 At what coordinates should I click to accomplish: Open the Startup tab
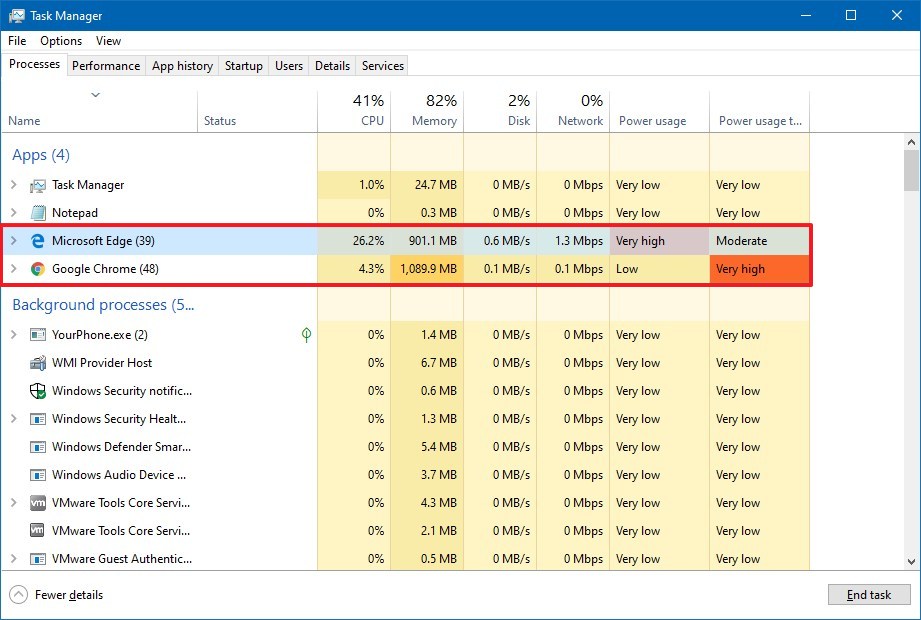click(243, 66)
